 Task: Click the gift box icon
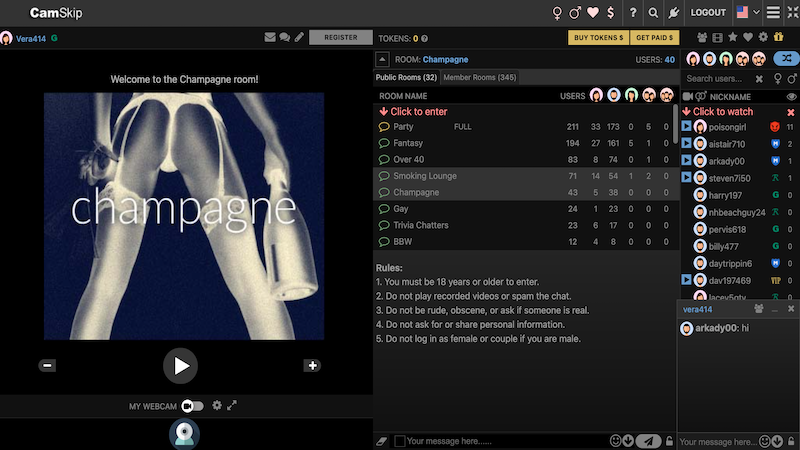click(x=778, y=37)
